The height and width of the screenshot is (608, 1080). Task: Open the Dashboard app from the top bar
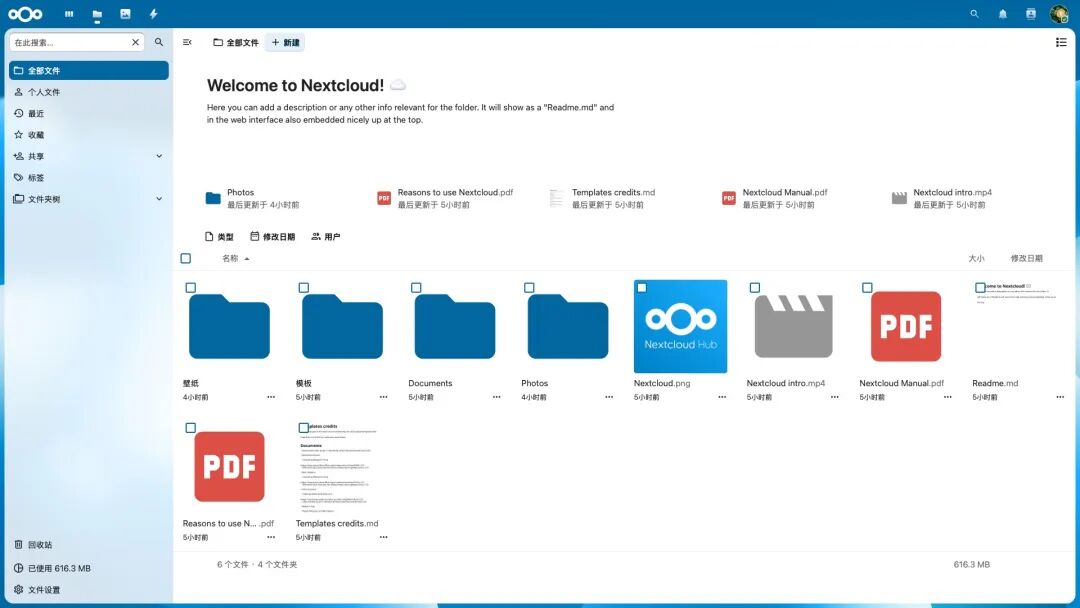pyautogui.click(x=68, y=14)
